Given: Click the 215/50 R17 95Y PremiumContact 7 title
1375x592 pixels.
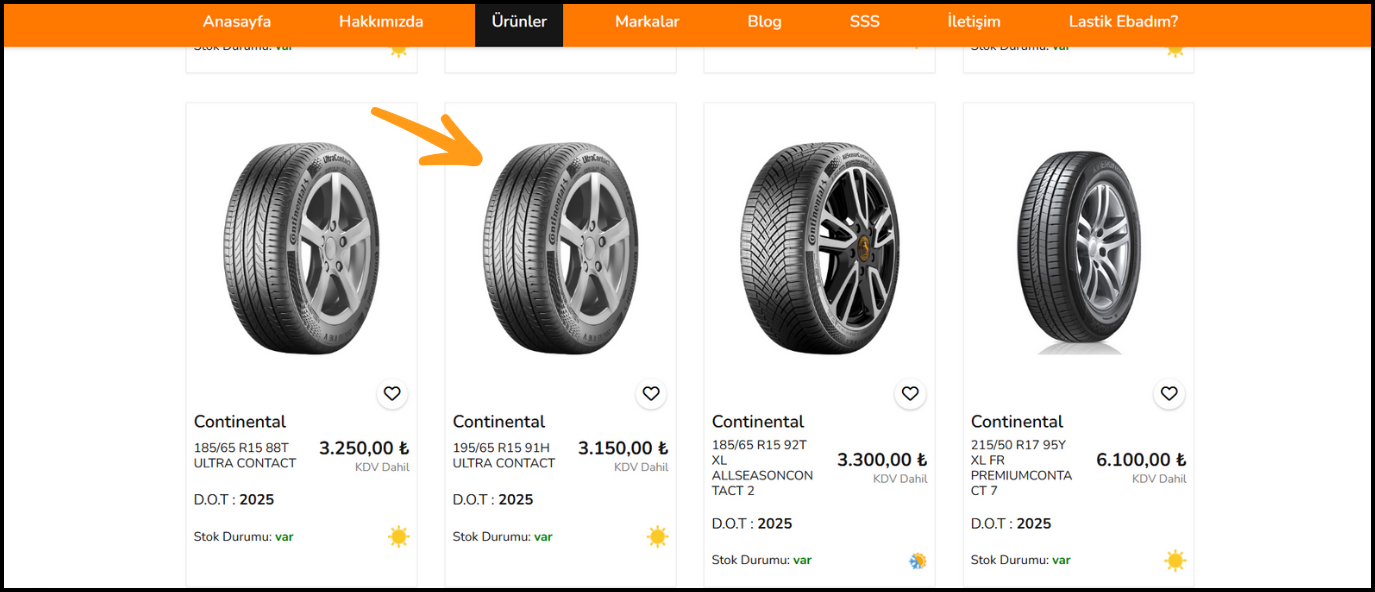Looking at the screenshot, I should [x=1021, y=468].
